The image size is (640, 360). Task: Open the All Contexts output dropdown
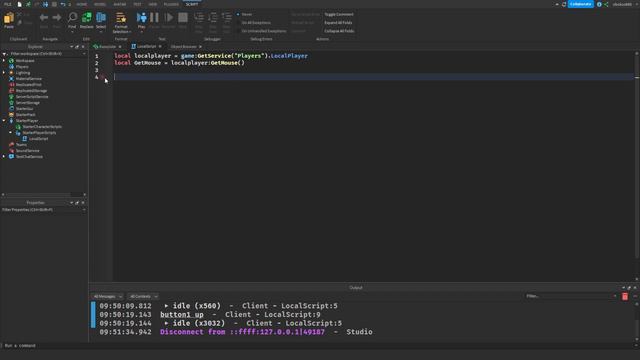[x=143, y=296]
